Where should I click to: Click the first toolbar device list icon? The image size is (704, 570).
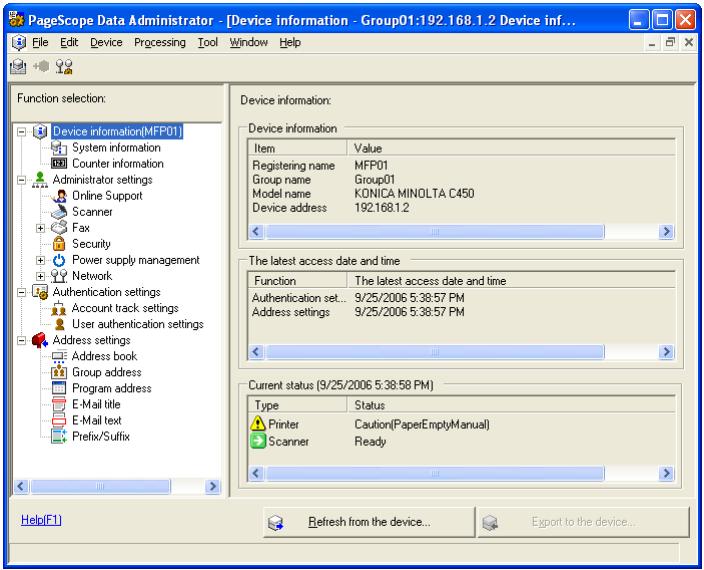point(18,67)
